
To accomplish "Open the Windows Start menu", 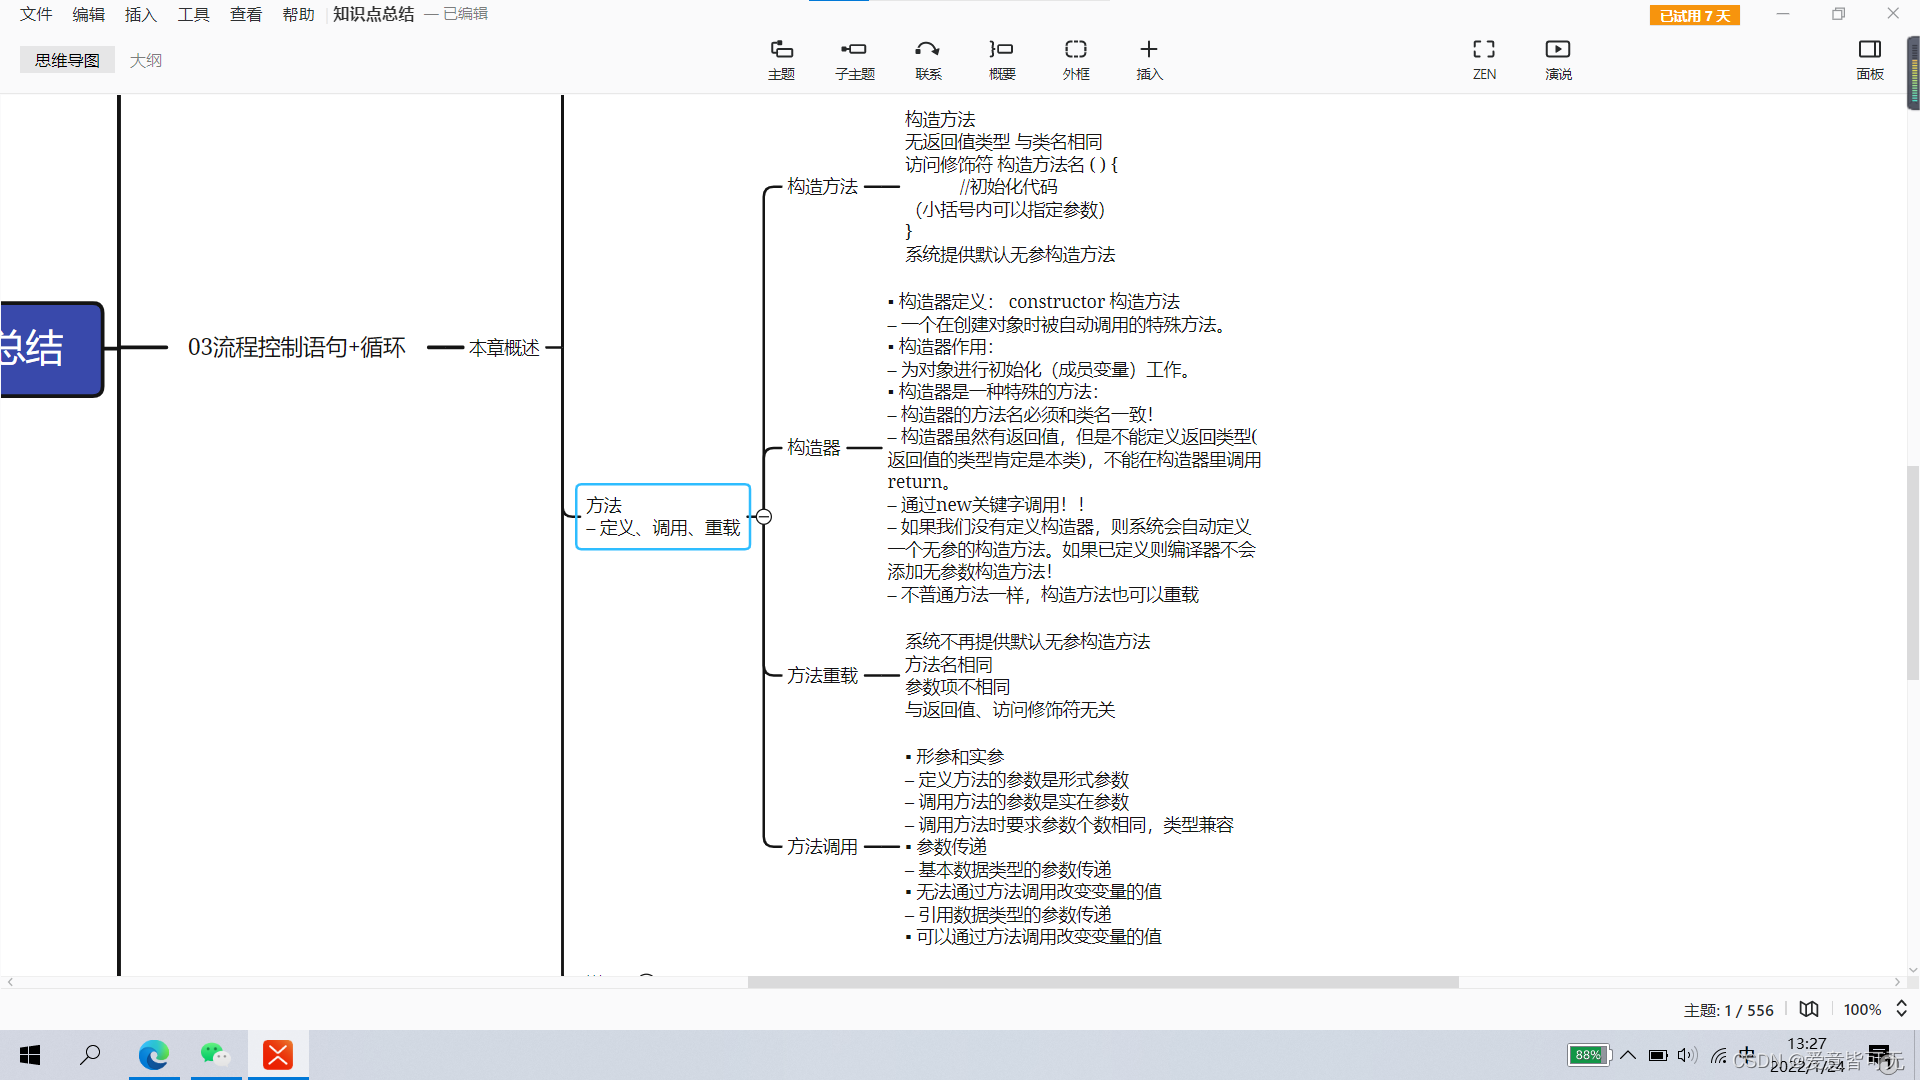I will (x=30, y=1055).
